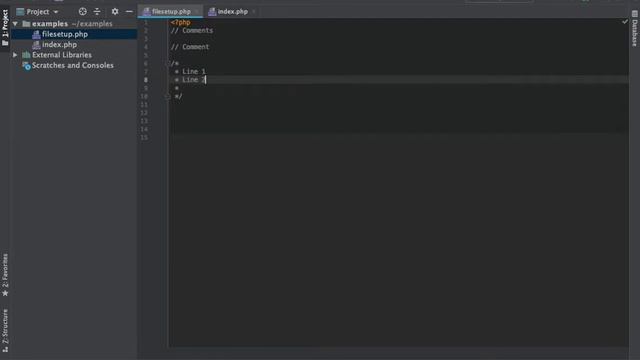640x360 pixels.
Task: Select Scratches and Consoles item
Action: pyautogui.click(x=73, y=65)
